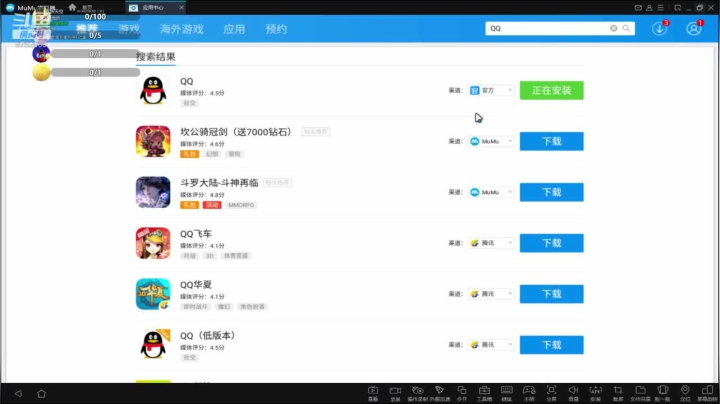720x404 pixels.
Task: Open the hamburger menu in the title bar
Action: pos(660,8)
